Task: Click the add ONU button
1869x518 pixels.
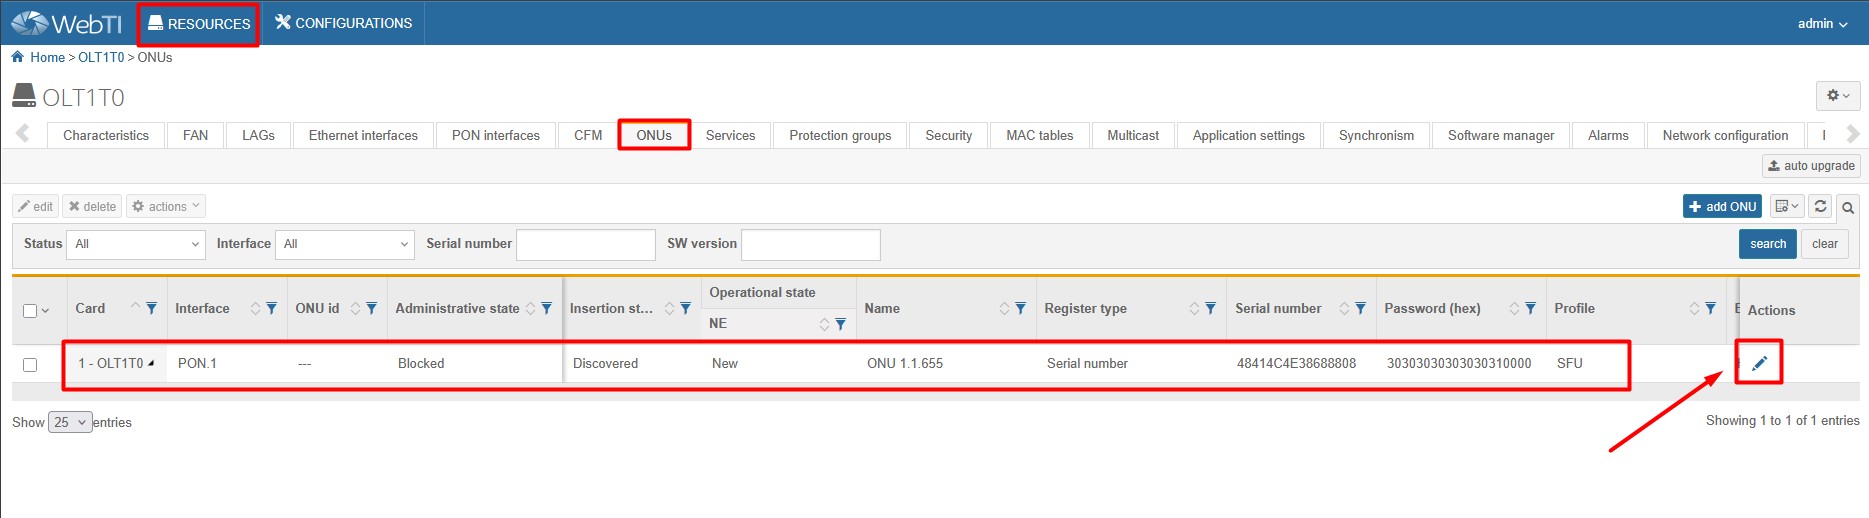Action: tap(1721, 206)
